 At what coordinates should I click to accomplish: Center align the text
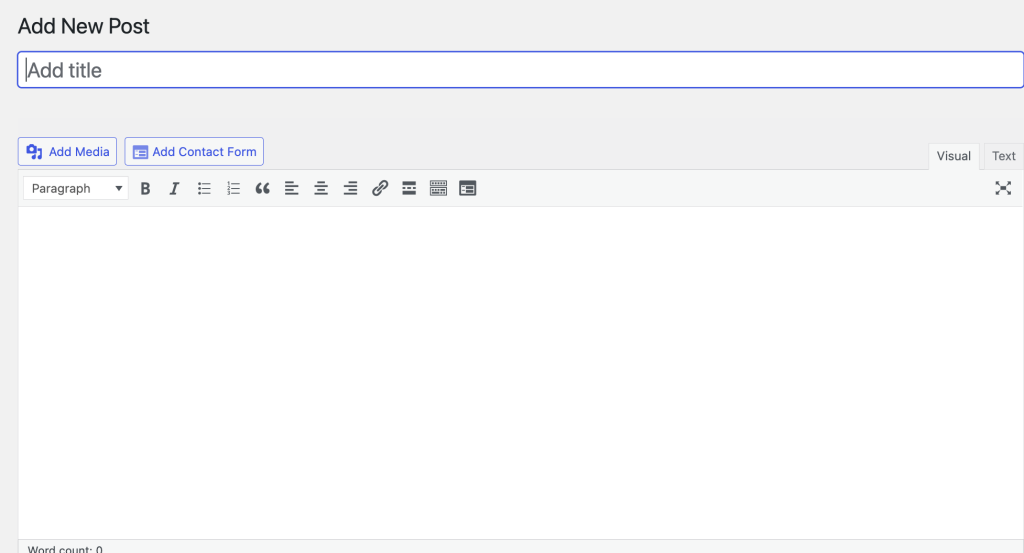pyautogui.click(x=321, y=188)
